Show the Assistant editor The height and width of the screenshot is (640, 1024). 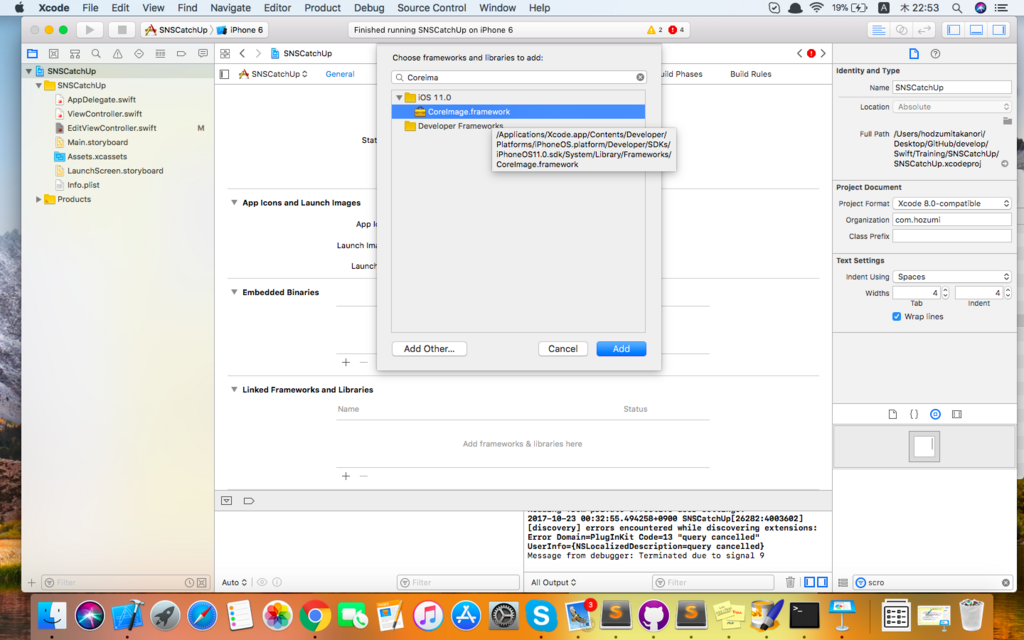click(x=901, y=30)
